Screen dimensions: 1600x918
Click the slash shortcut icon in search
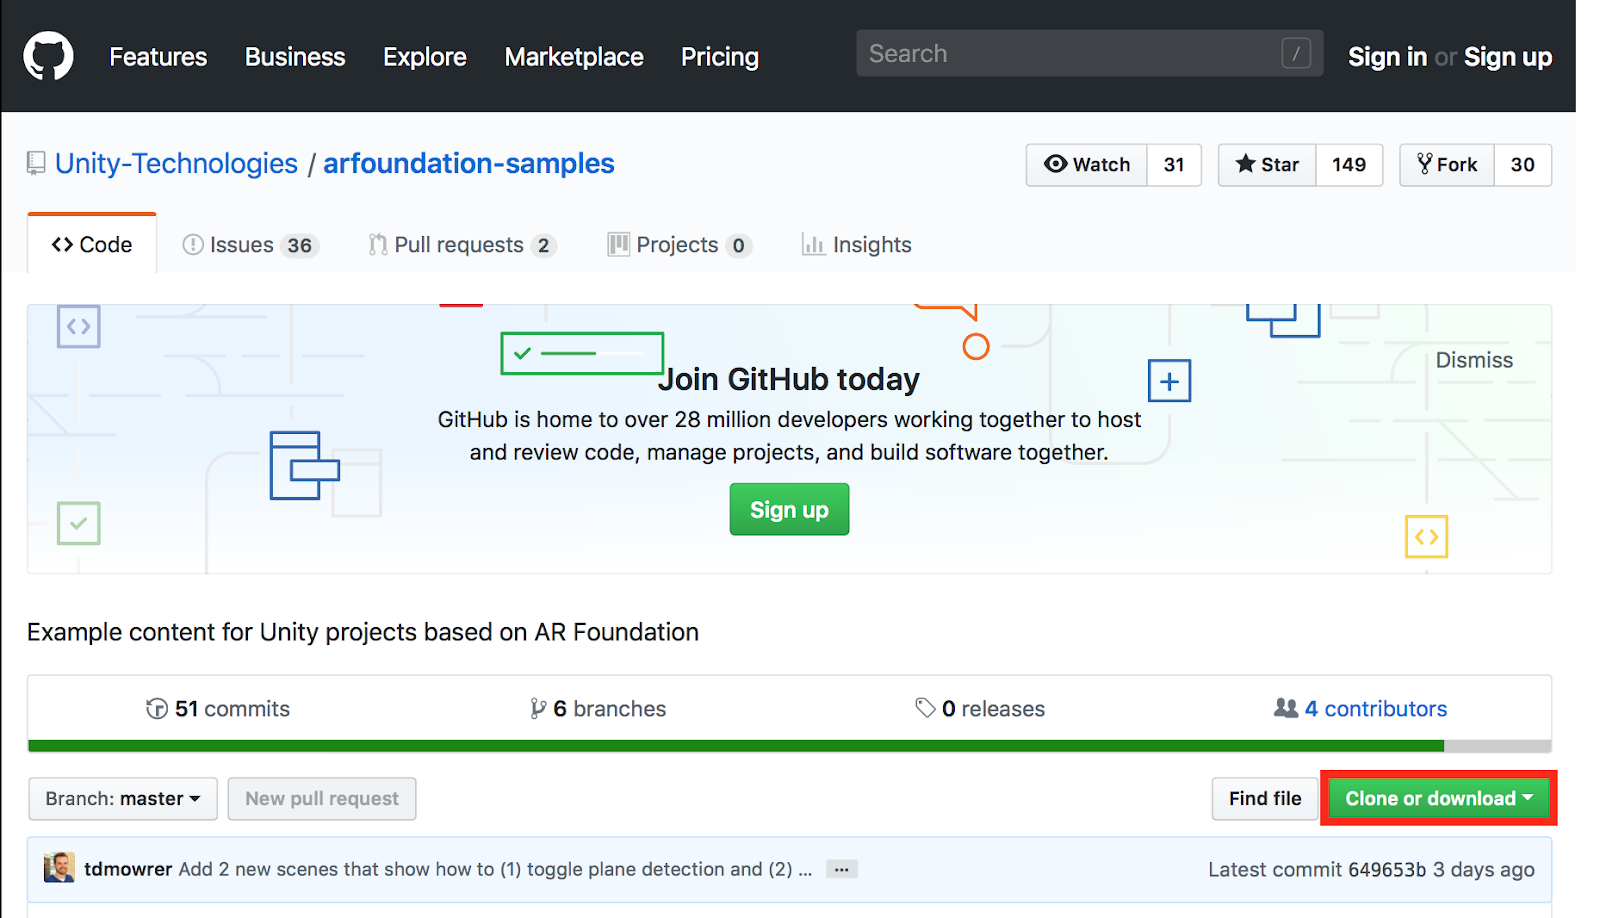click(1296, 53)
